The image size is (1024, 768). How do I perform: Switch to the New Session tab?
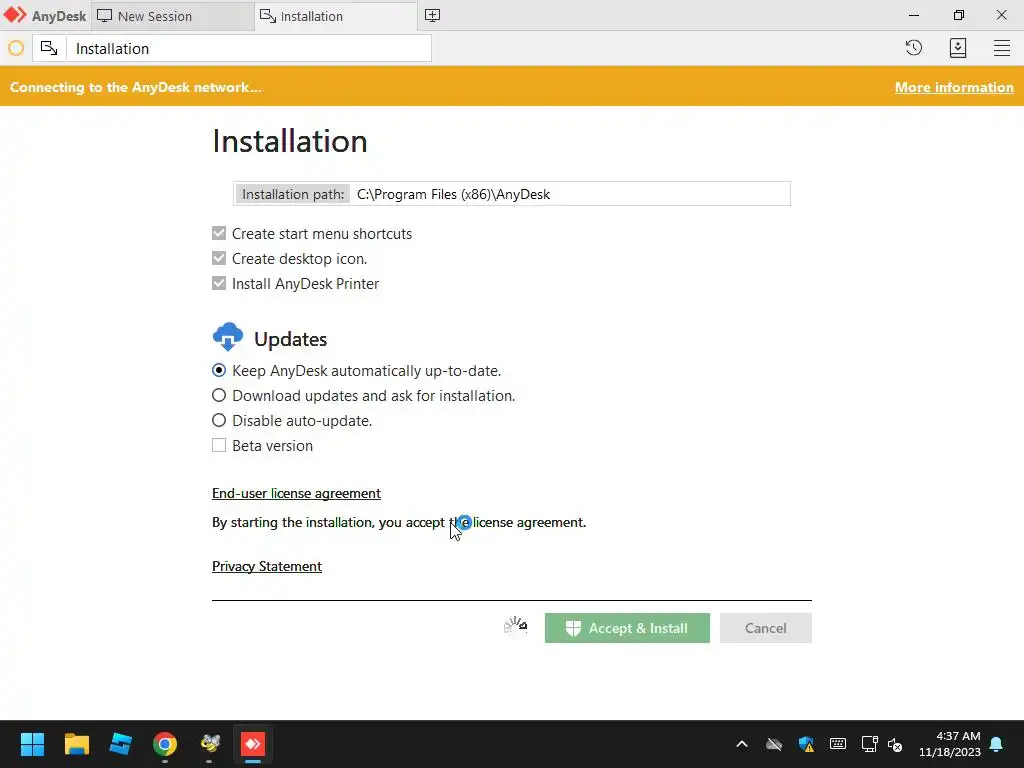pyautogui.click(x=172, y=16)
